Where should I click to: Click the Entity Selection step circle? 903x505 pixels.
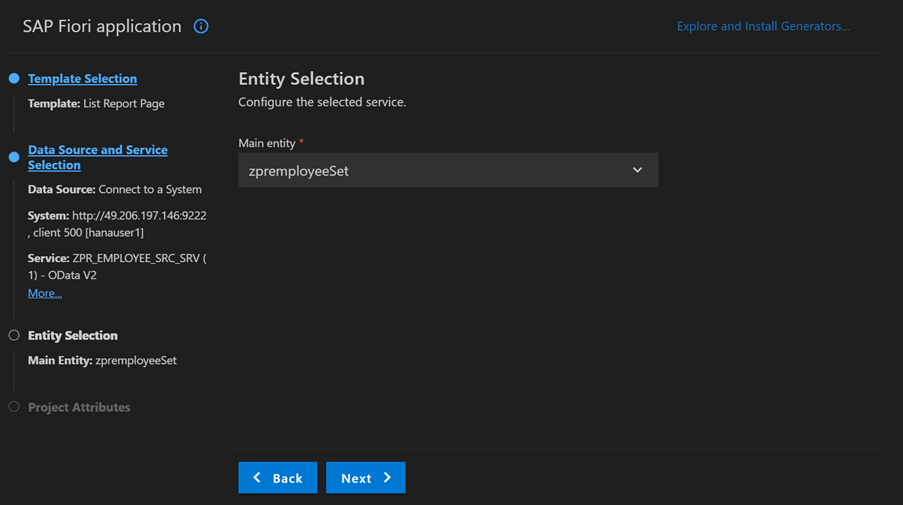pos(14,335)
